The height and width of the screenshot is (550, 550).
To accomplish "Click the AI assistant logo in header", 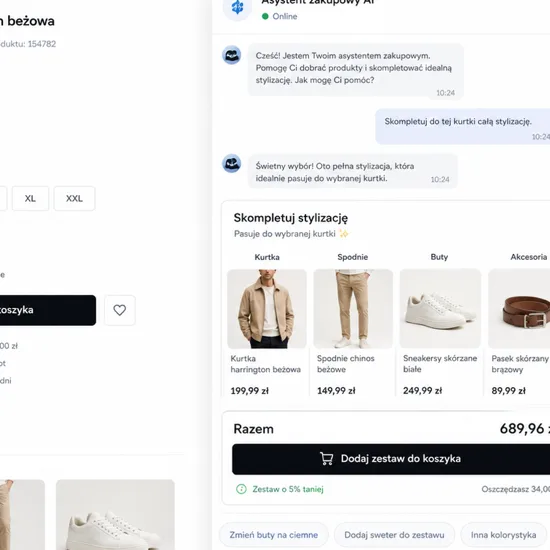I will coord(237,8).
